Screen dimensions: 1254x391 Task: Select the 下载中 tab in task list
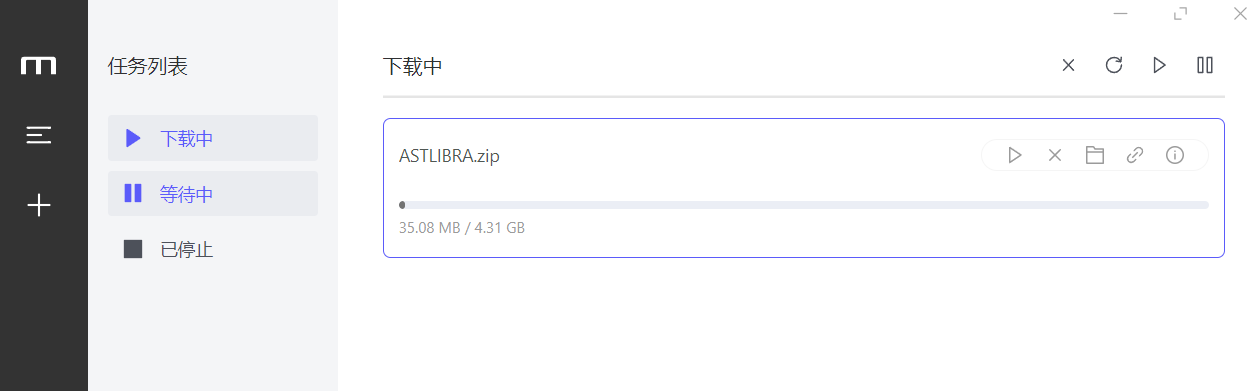(x=213, y=138)
